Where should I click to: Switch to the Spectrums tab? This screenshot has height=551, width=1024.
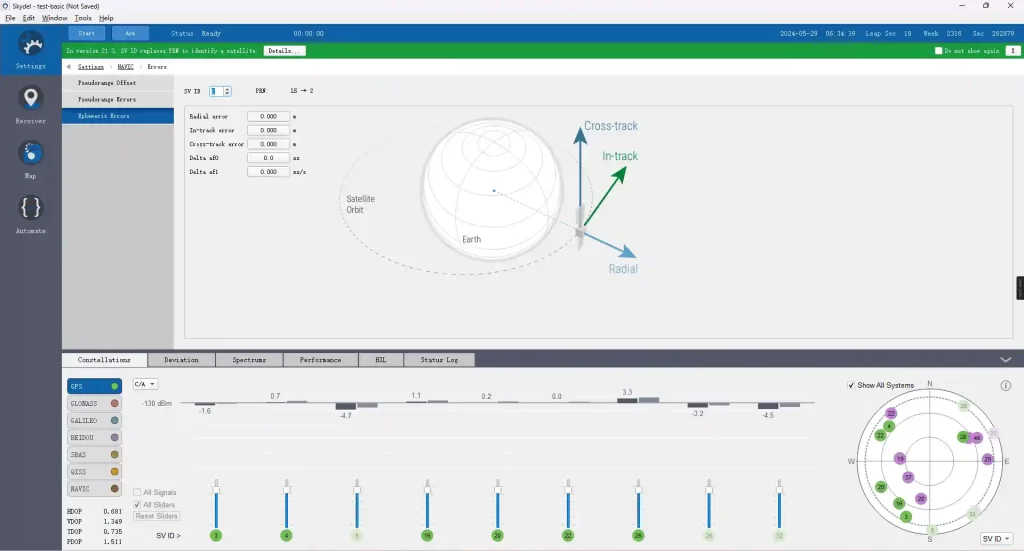point(249,360)
